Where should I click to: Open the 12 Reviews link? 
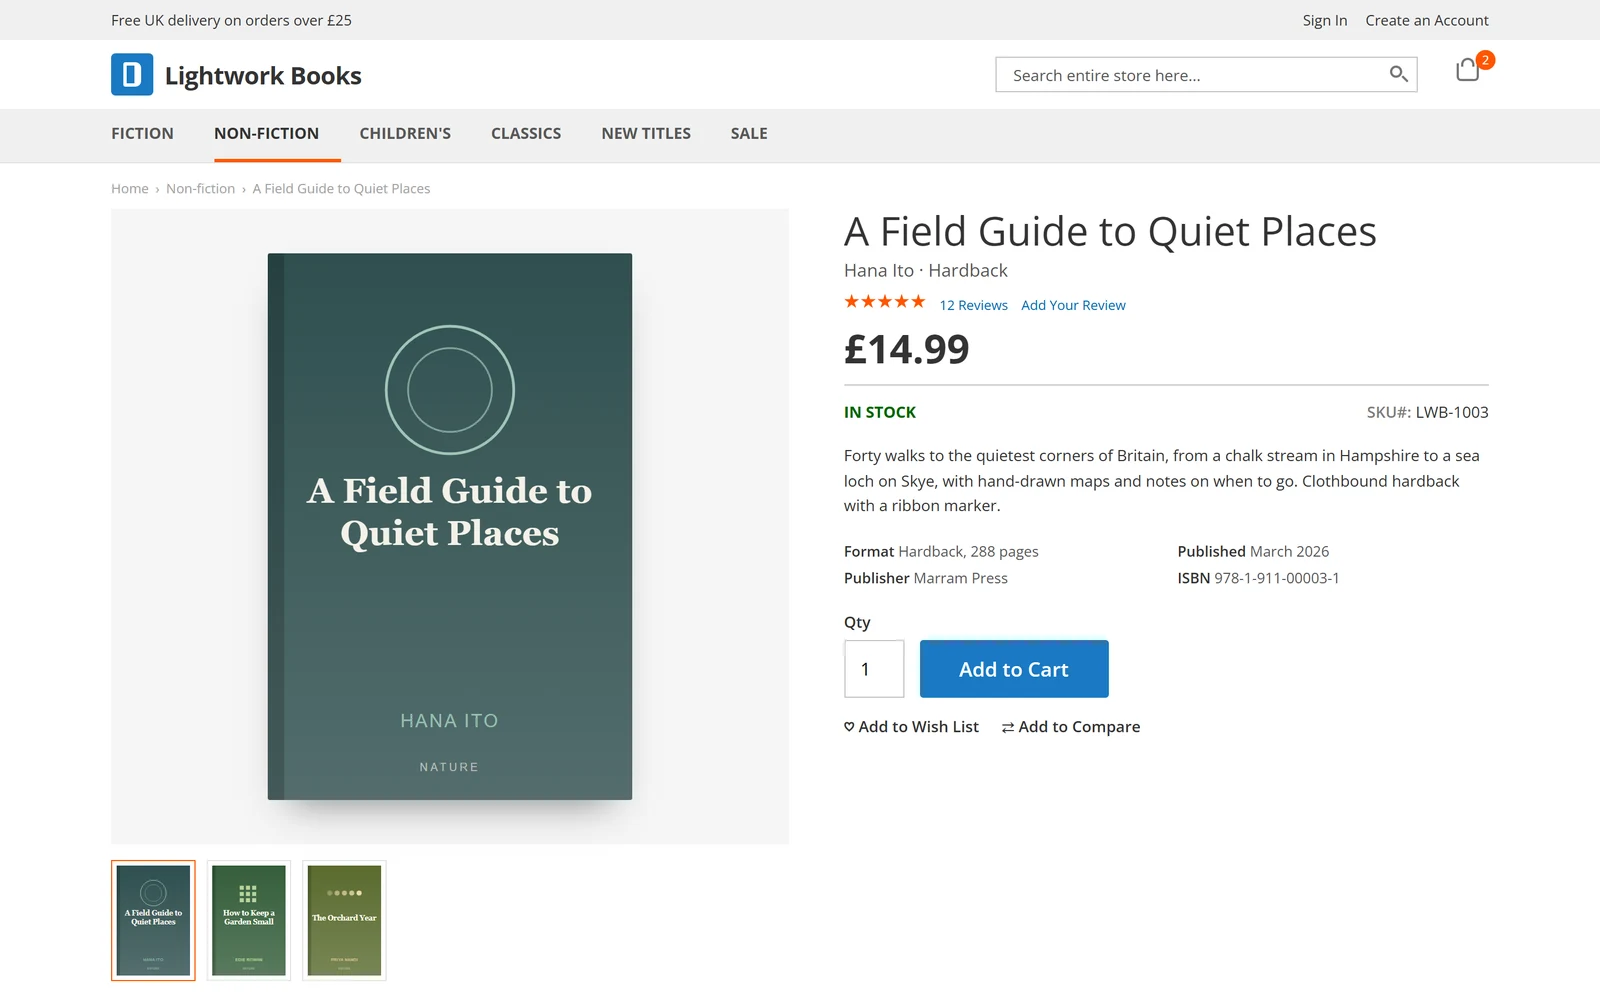point(974,305)
